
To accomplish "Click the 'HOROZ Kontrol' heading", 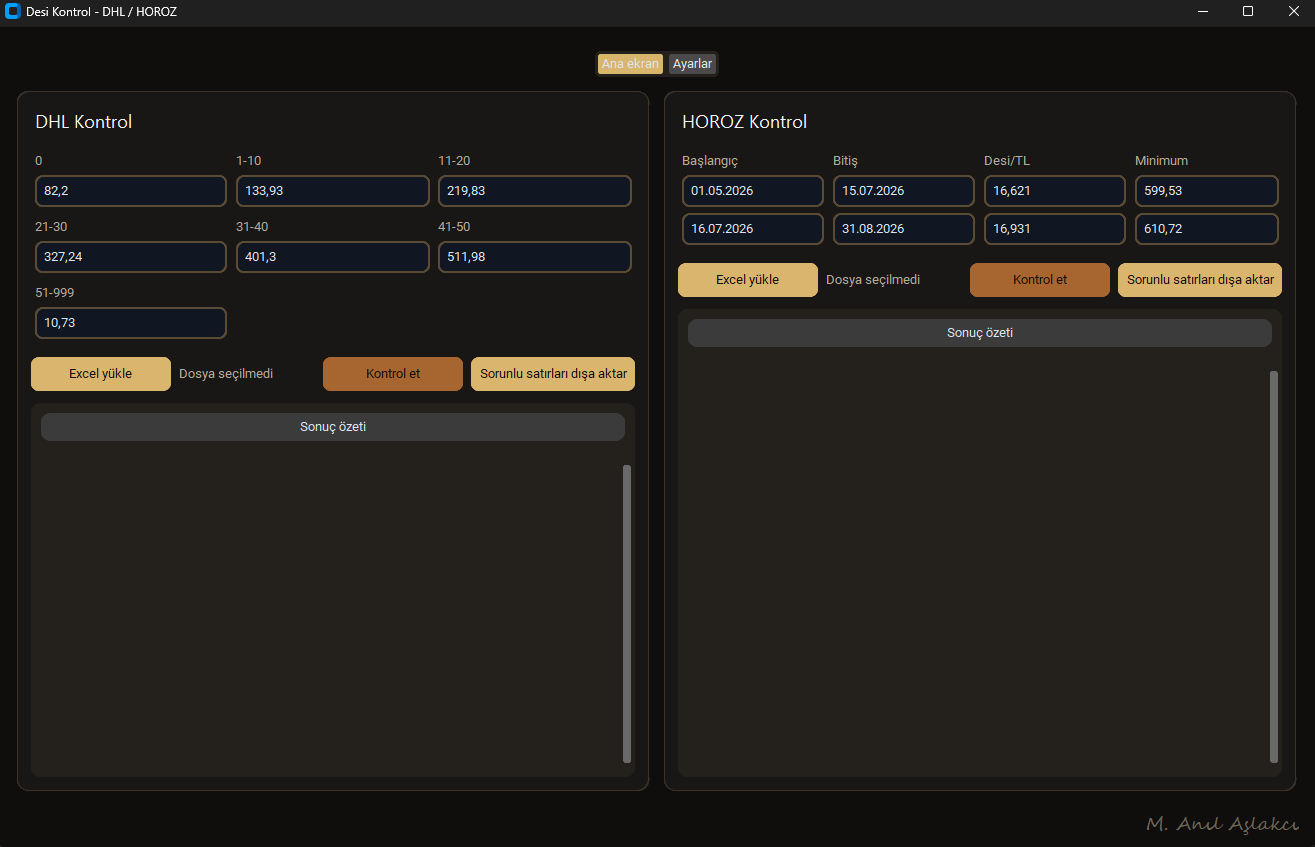I will pos(745,122).
